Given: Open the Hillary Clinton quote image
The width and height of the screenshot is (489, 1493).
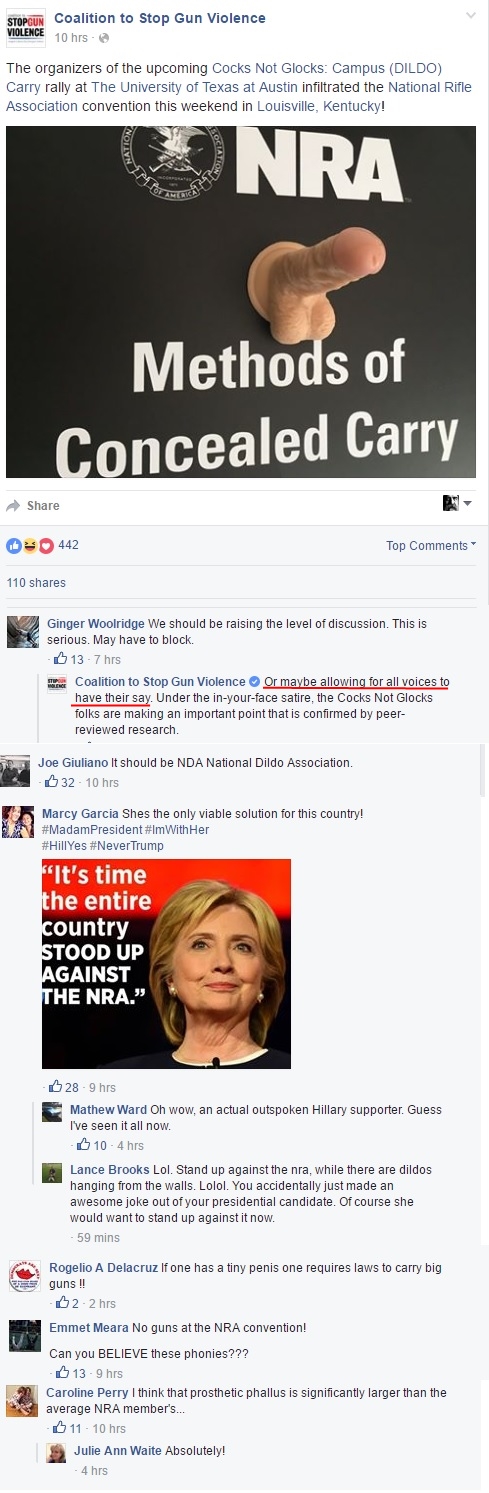Looking at the screenshot, I should pos(166,964).
